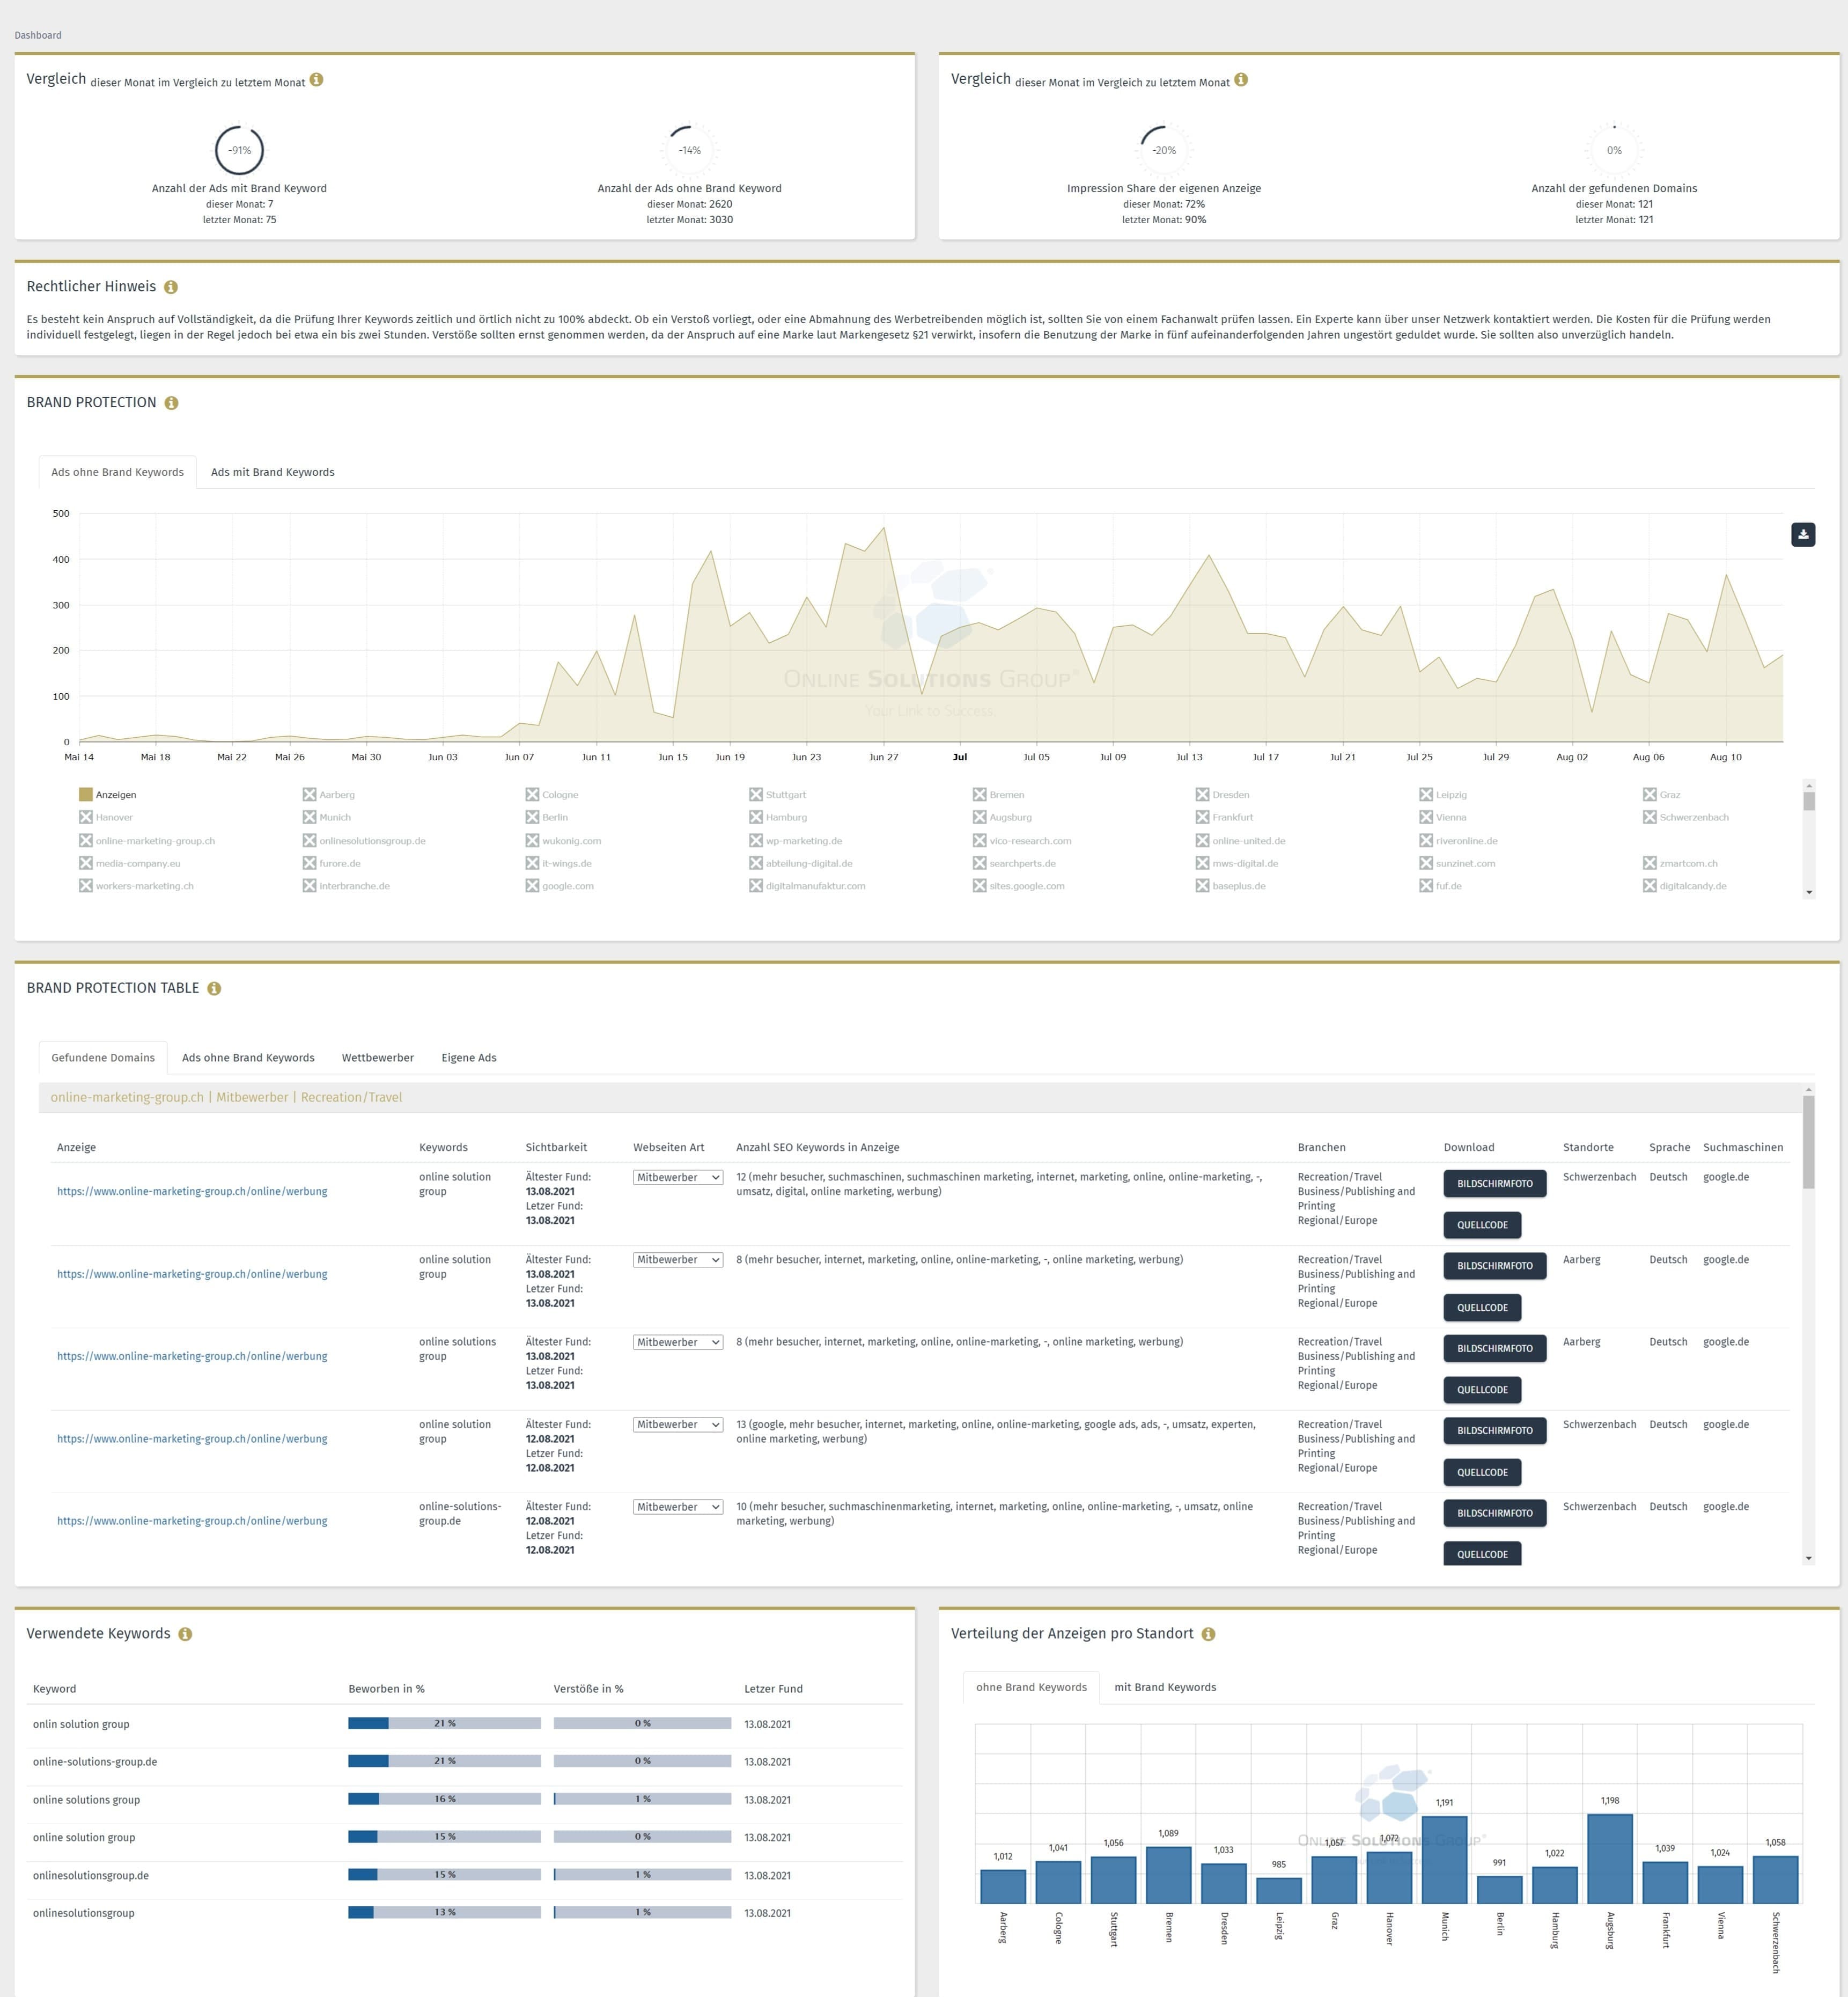Click the -20% impression share gauge
Viewport: 1848px width, 1997px height.
click(x=1164, y=150)
